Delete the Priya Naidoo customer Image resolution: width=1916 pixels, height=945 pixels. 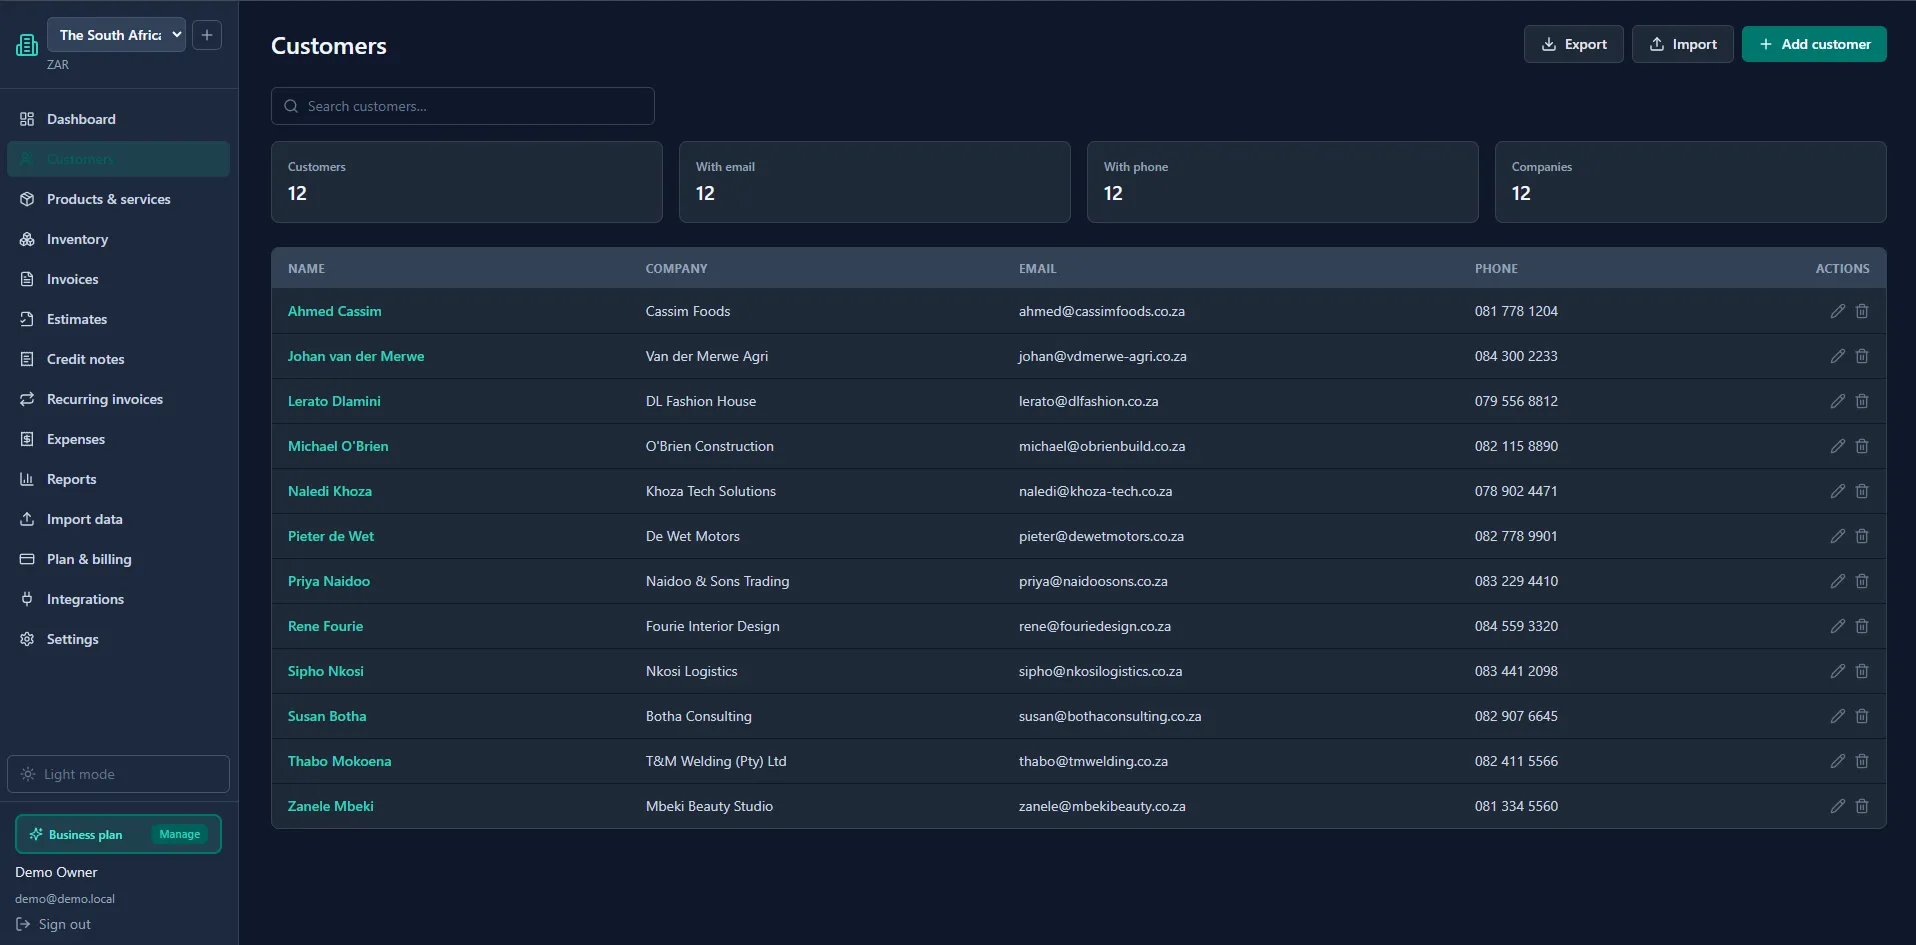(x=1862, y=581)
